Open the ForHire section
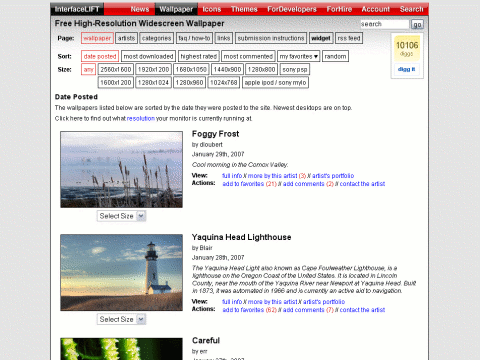The height and width of the screenshot is (360, 480). pyautogui.click(x=339, y=9)
